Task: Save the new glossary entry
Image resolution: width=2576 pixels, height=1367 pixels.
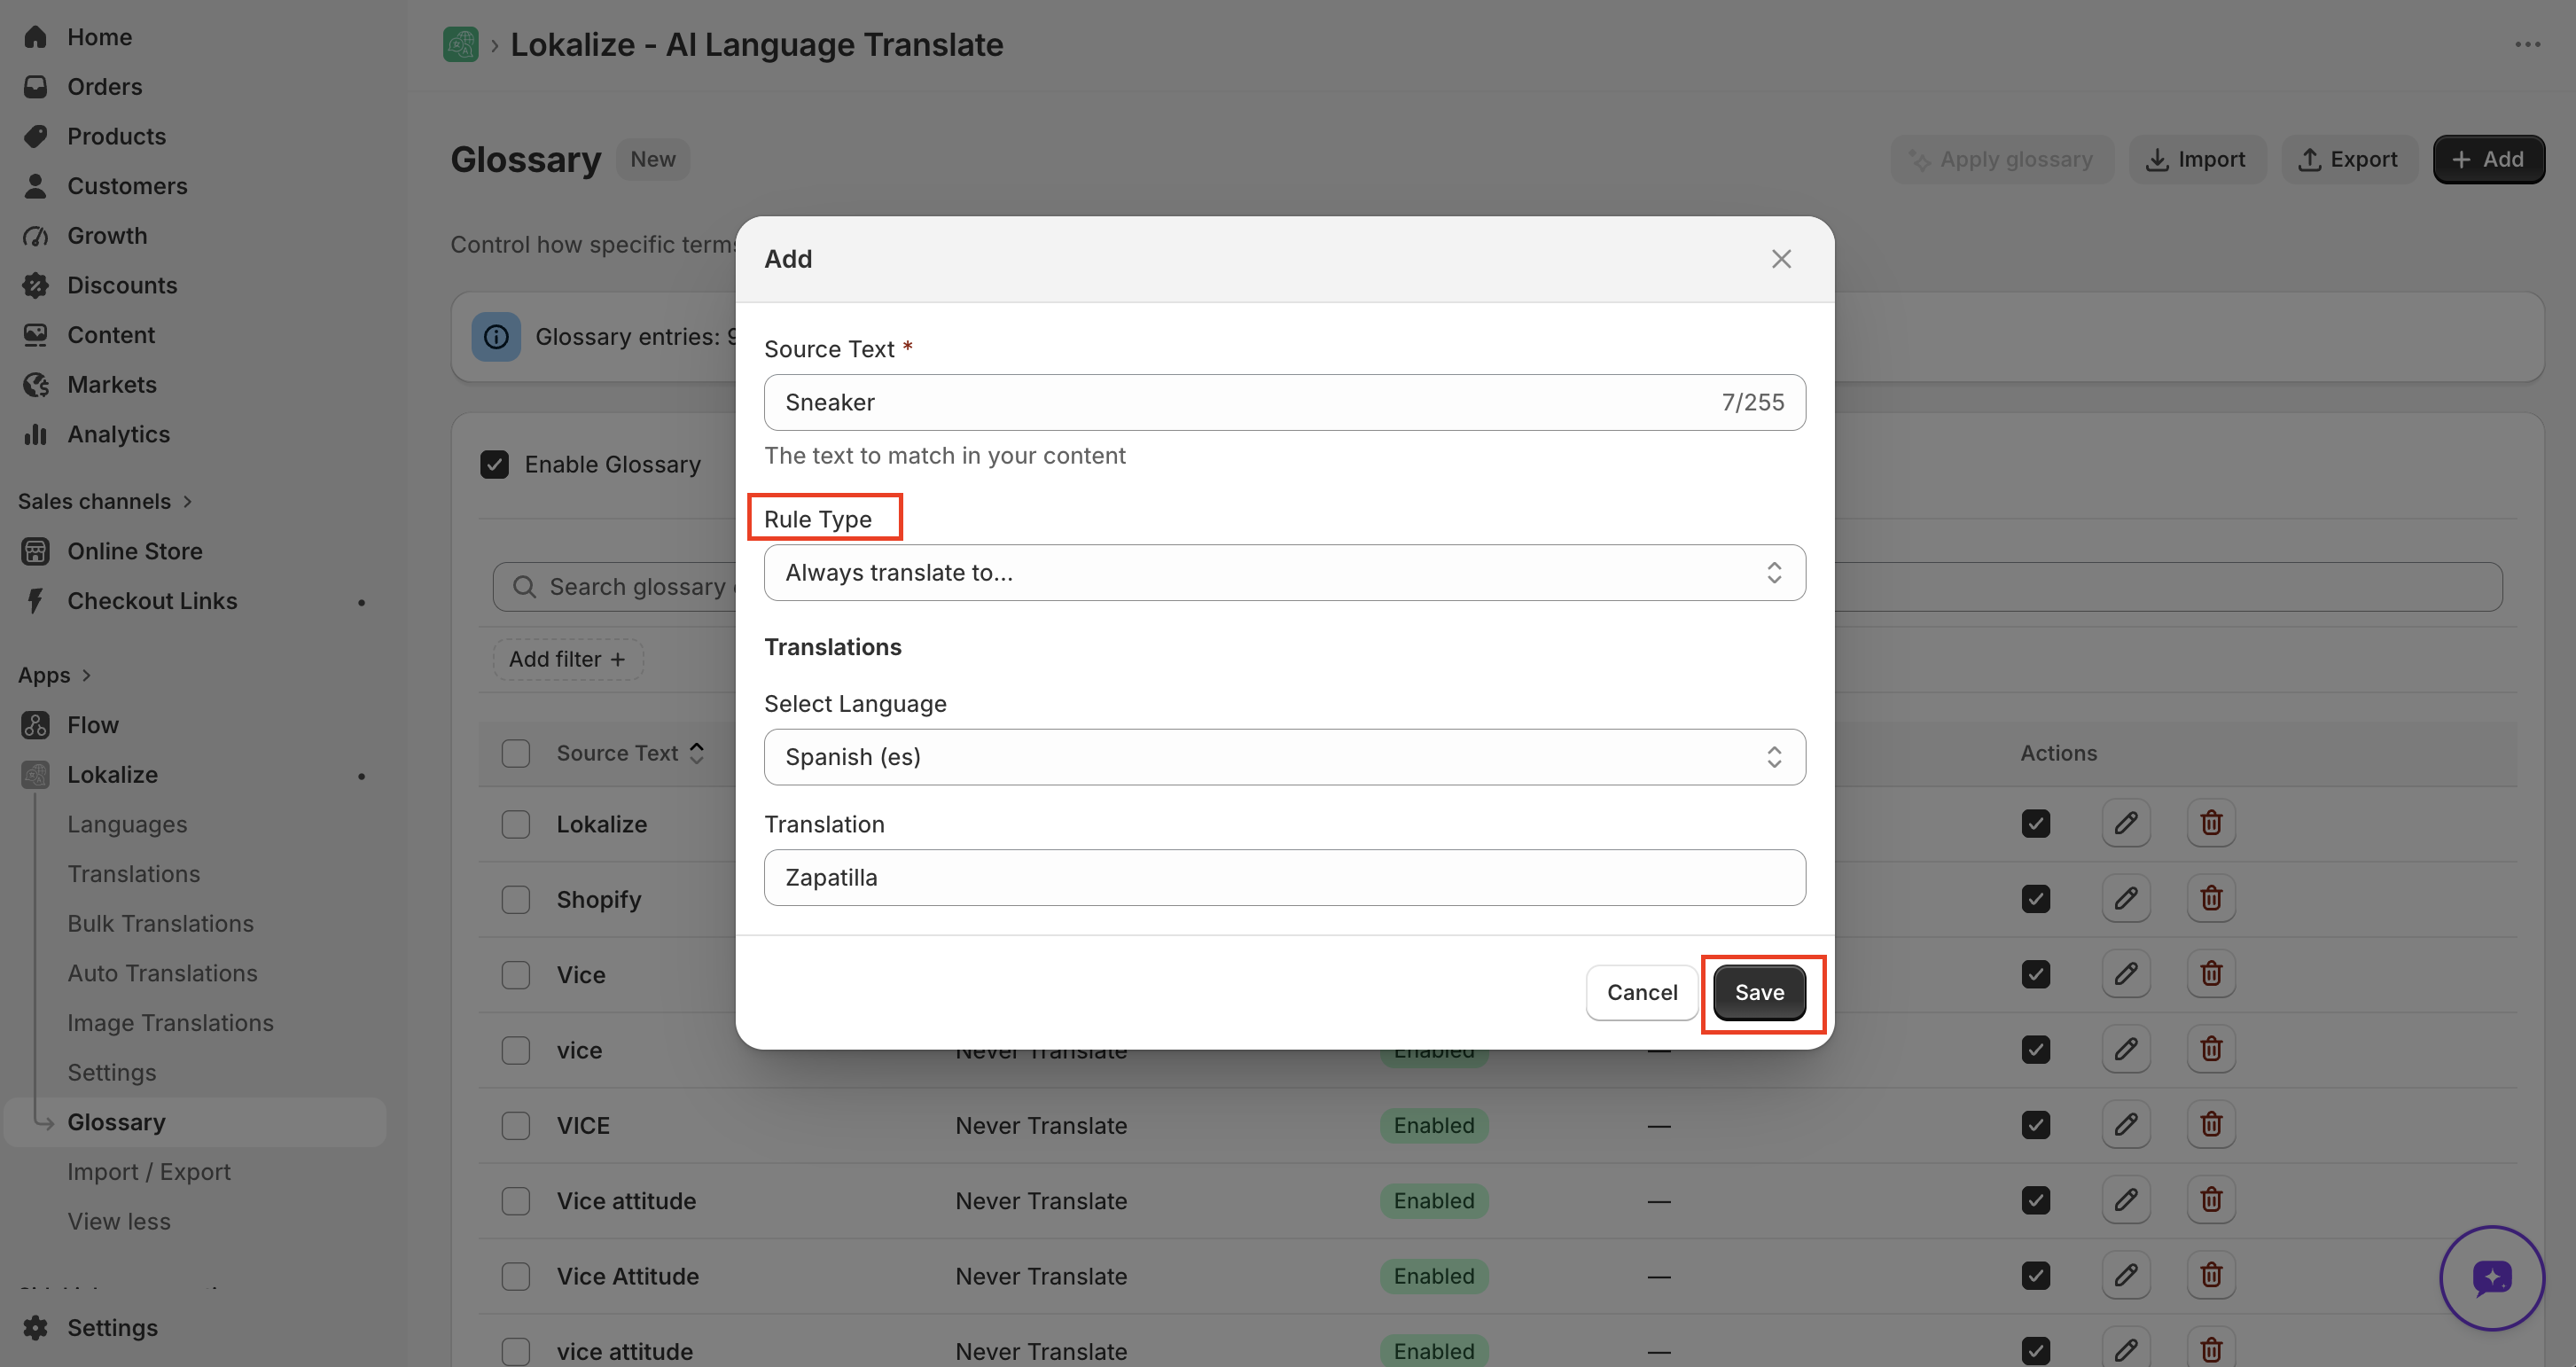Action: pos(1759,992)
